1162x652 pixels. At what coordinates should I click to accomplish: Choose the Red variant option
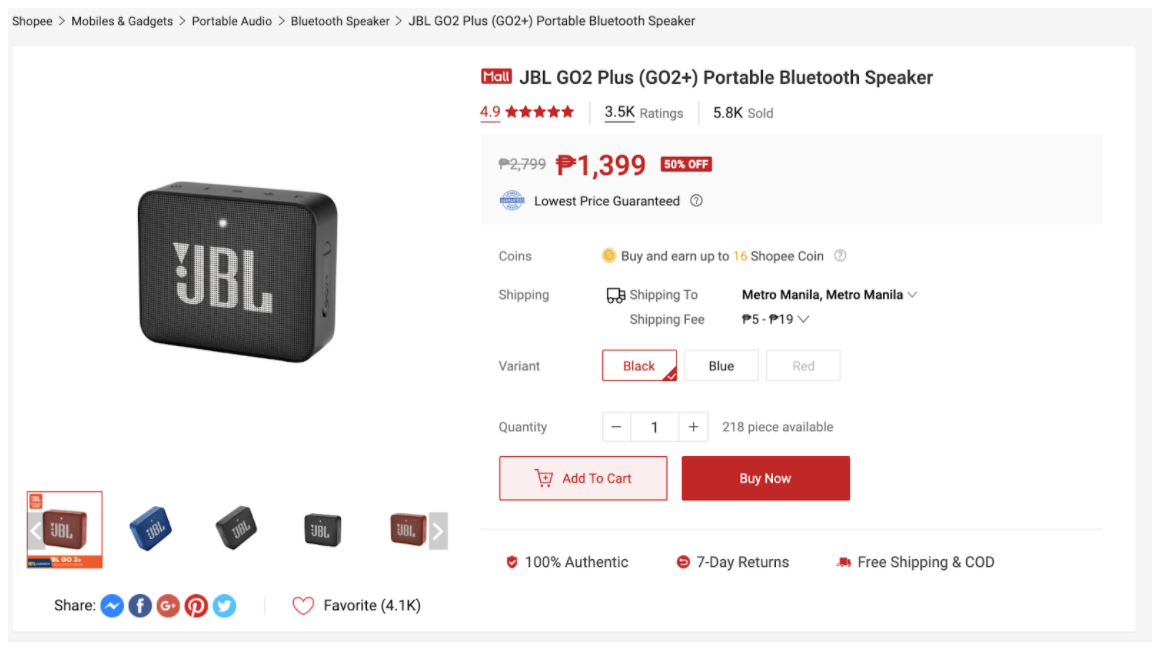803,365
